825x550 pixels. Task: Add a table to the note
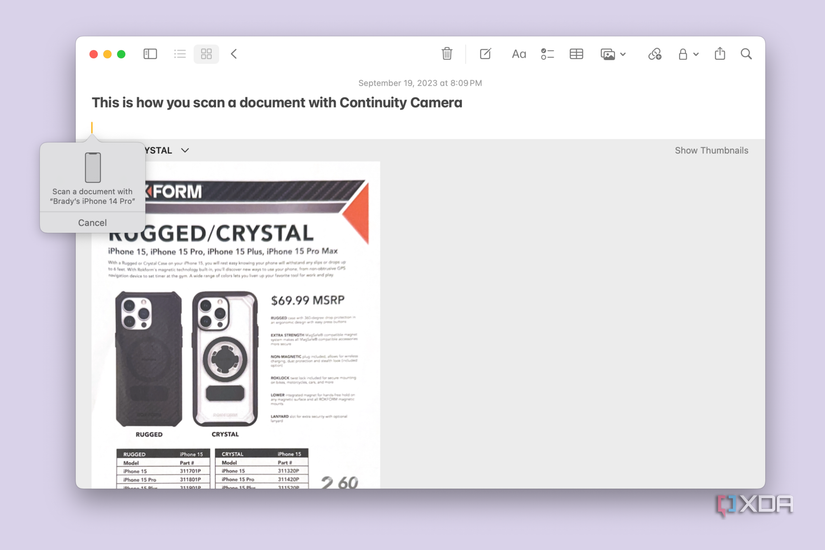576,54
